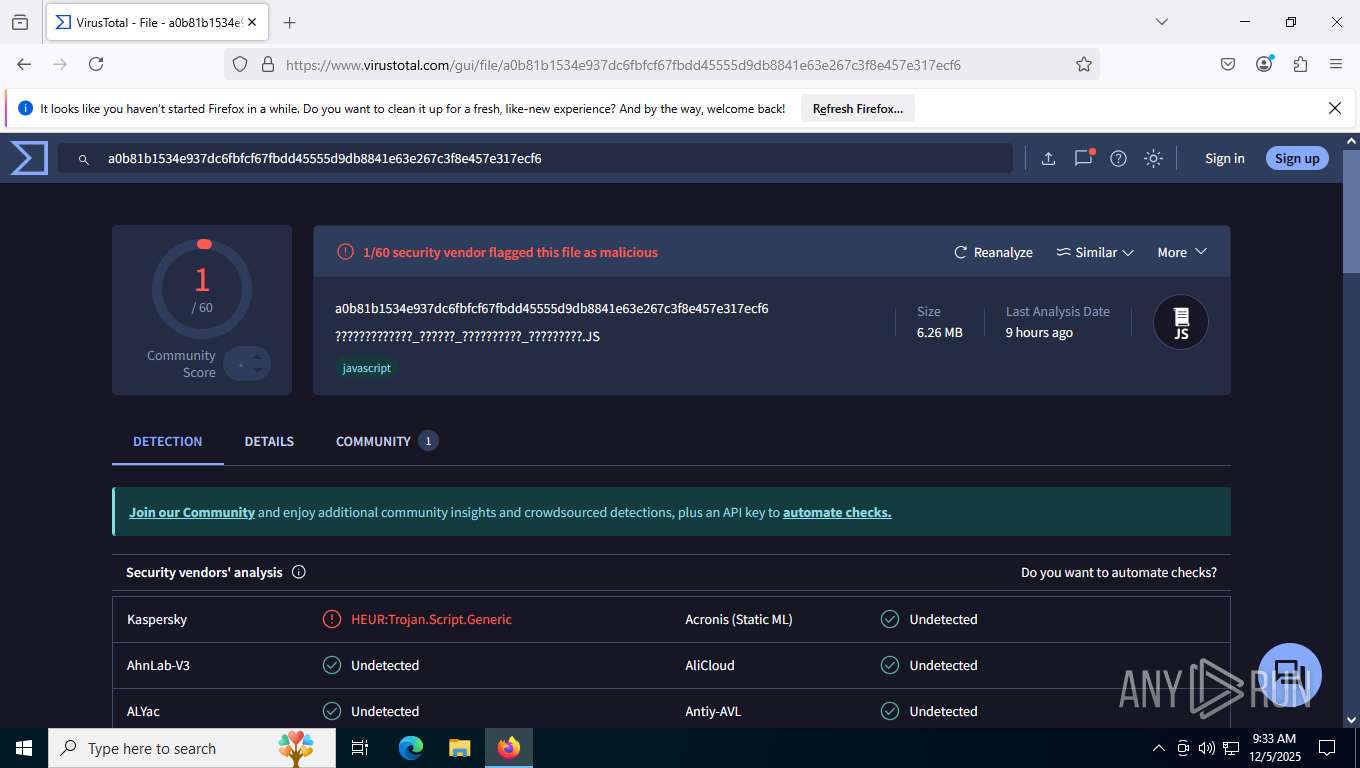Click the Acronis undetected check icon
Image resolution: width=1360 pixels, height=768 pixels.
pyautogui.click(x=890, y=619)
